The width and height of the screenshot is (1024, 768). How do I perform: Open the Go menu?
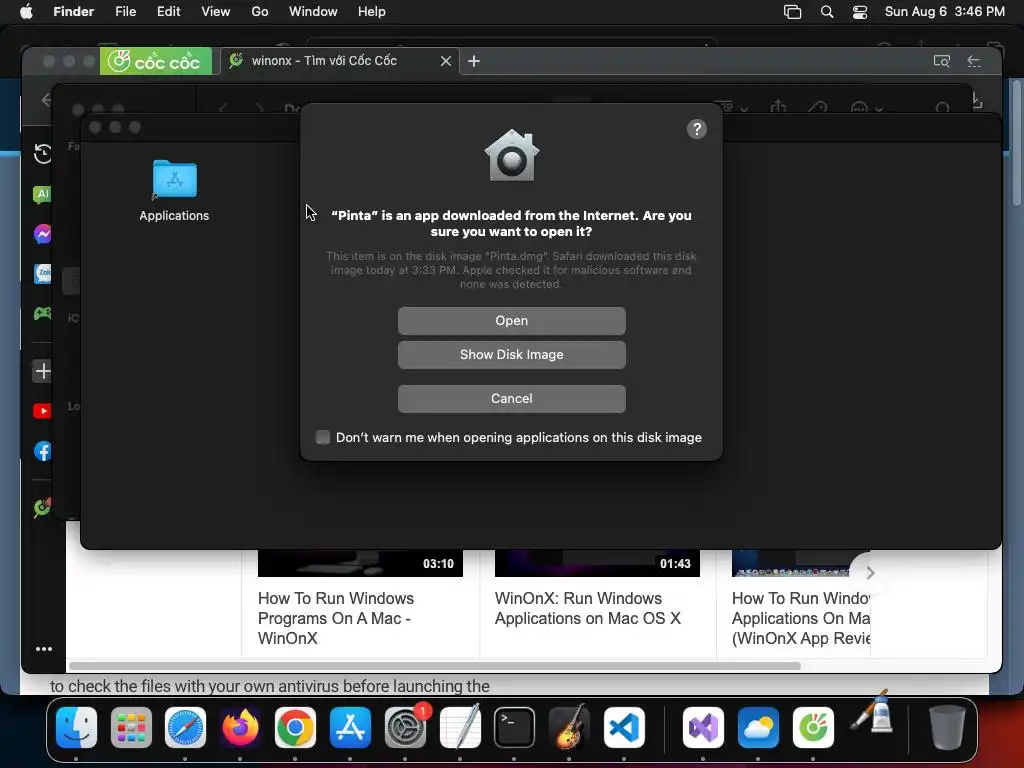point(259,12)
